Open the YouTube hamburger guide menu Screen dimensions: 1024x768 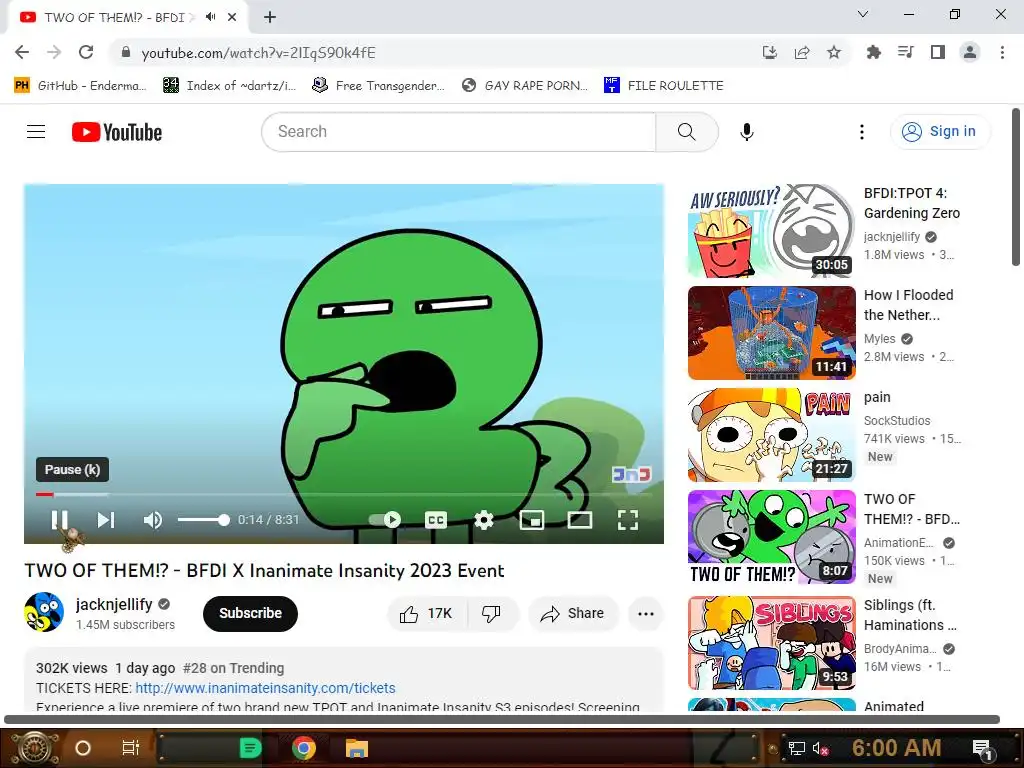36,132
